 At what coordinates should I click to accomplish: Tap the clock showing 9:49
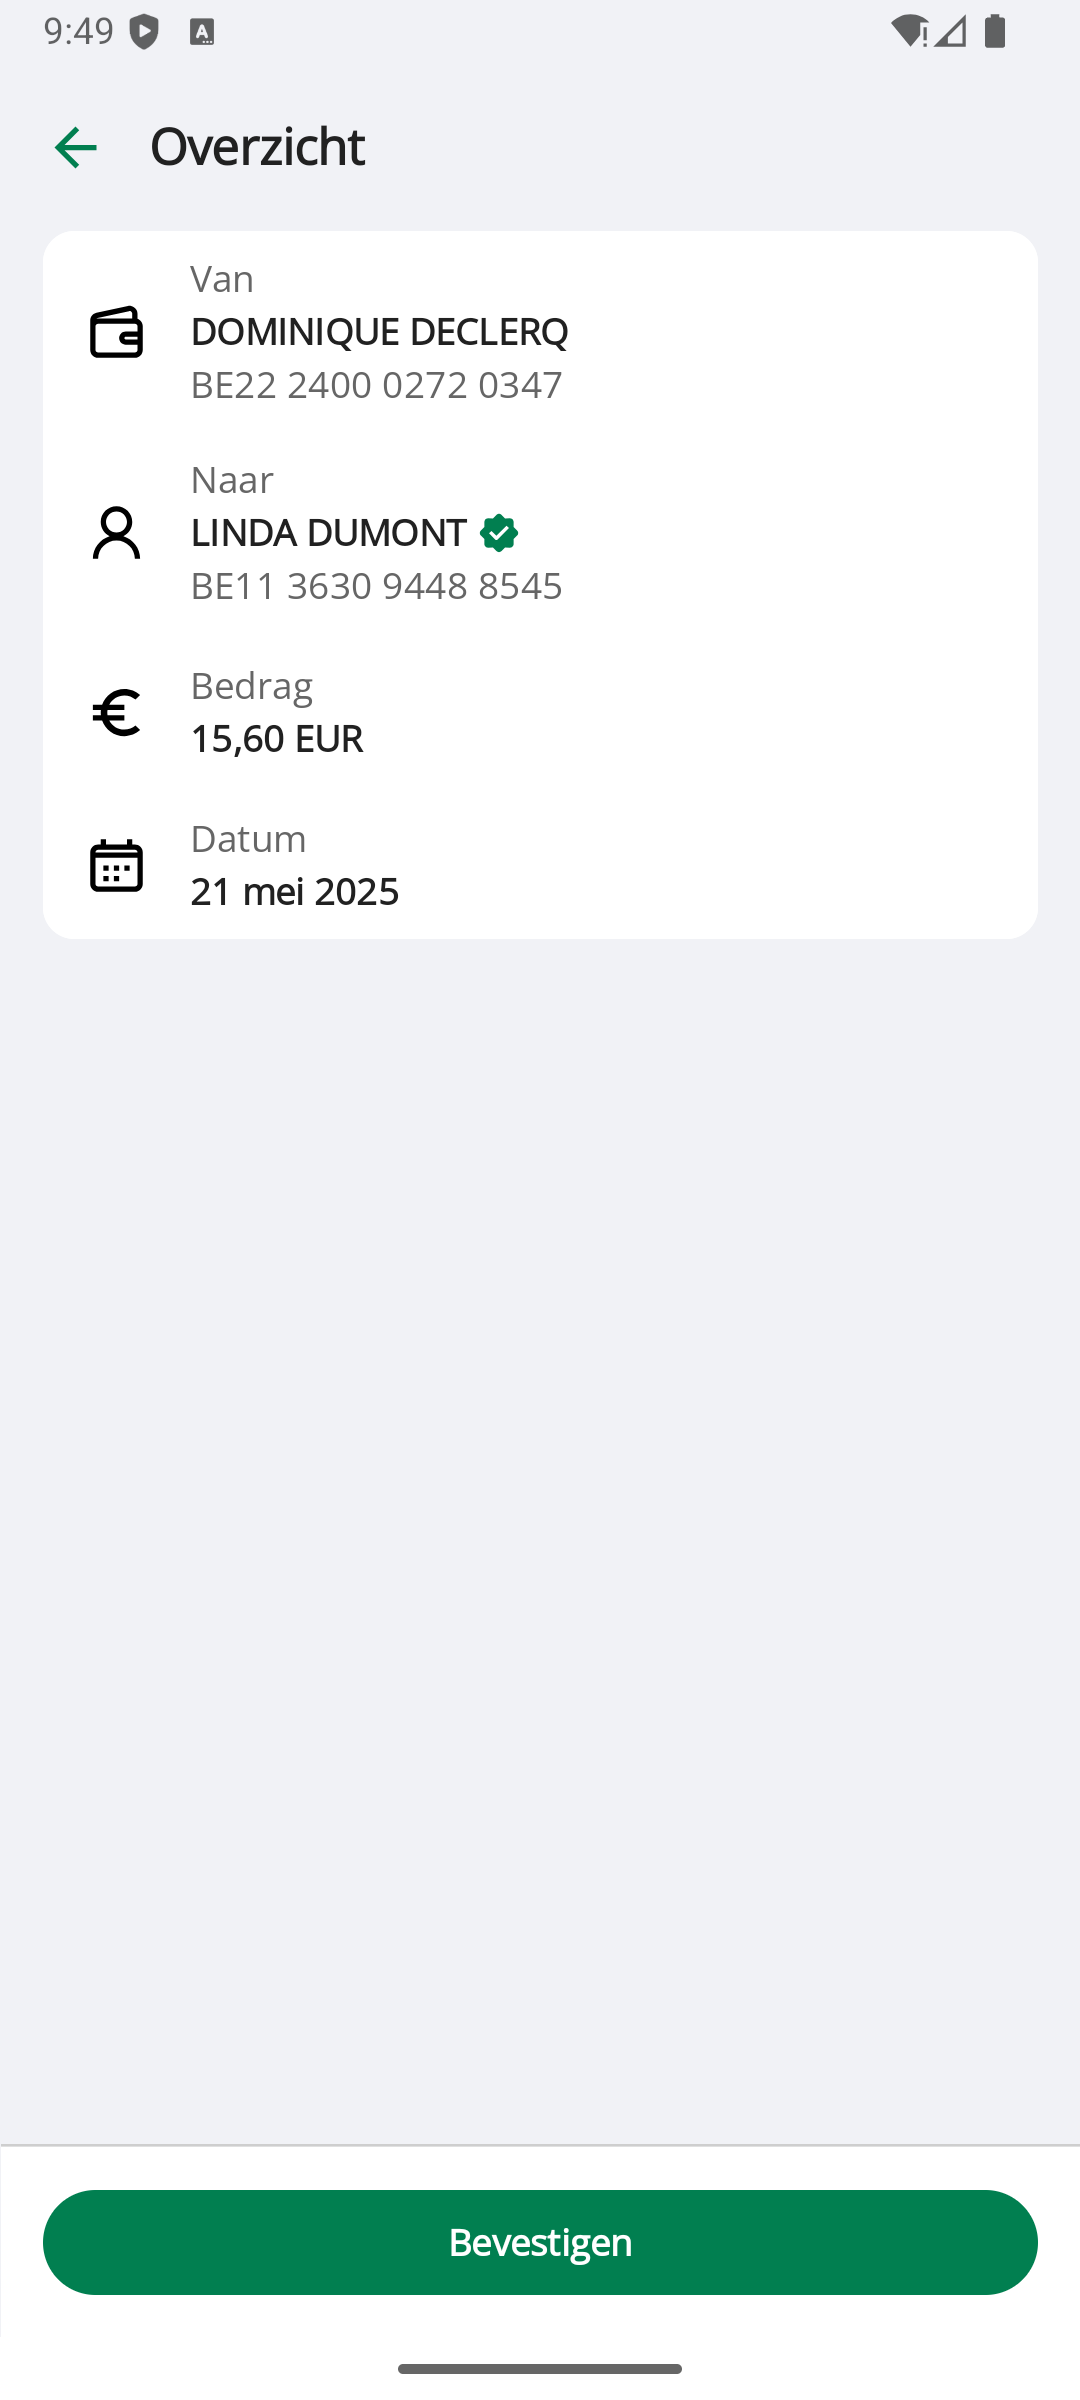79,31
